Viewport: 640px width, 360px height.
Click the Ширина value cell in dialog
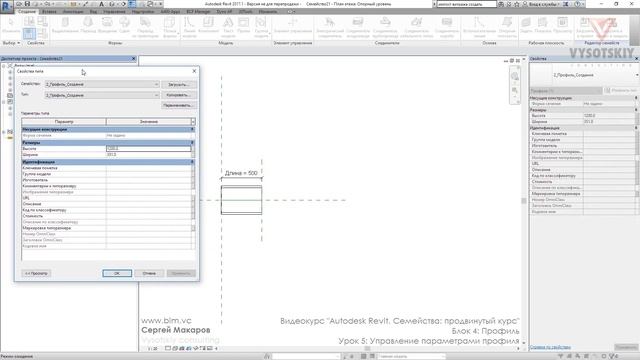coord(149,155)
